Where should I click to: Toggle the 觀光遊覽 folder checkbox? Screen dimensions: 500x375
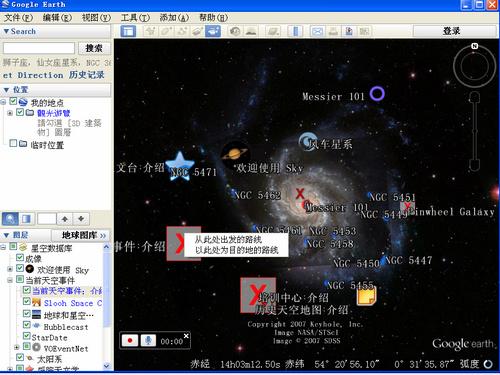coord(20,112)
